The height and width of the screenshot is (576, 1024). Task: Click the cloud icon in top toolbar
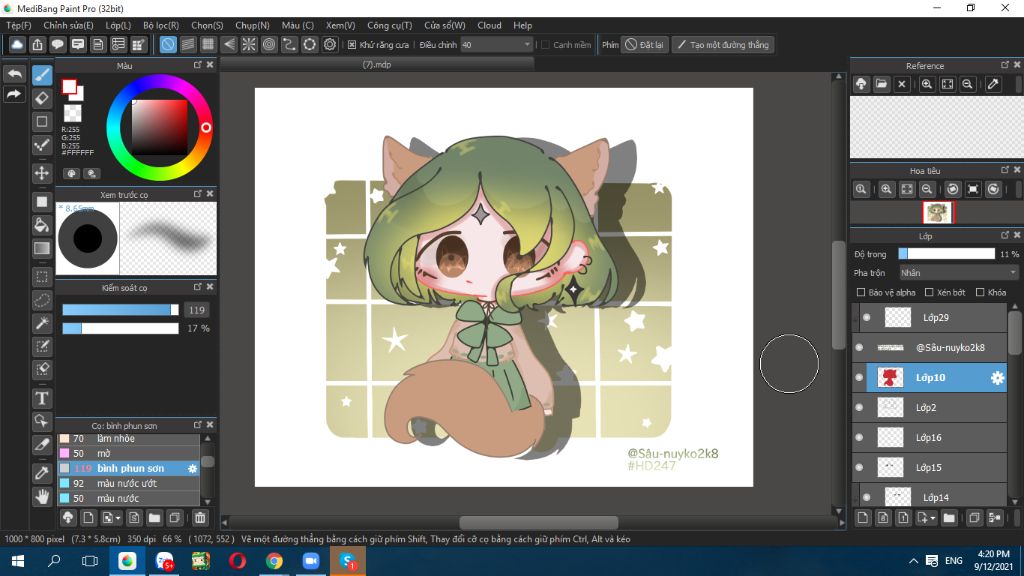[17, 44]
